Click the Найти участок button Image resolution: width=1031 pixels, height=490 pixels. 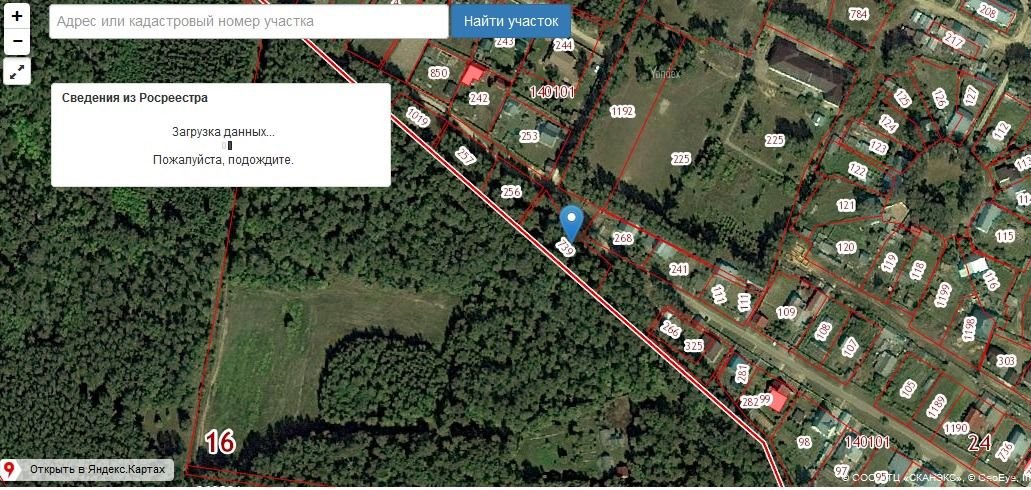click(x=511, y=21)
